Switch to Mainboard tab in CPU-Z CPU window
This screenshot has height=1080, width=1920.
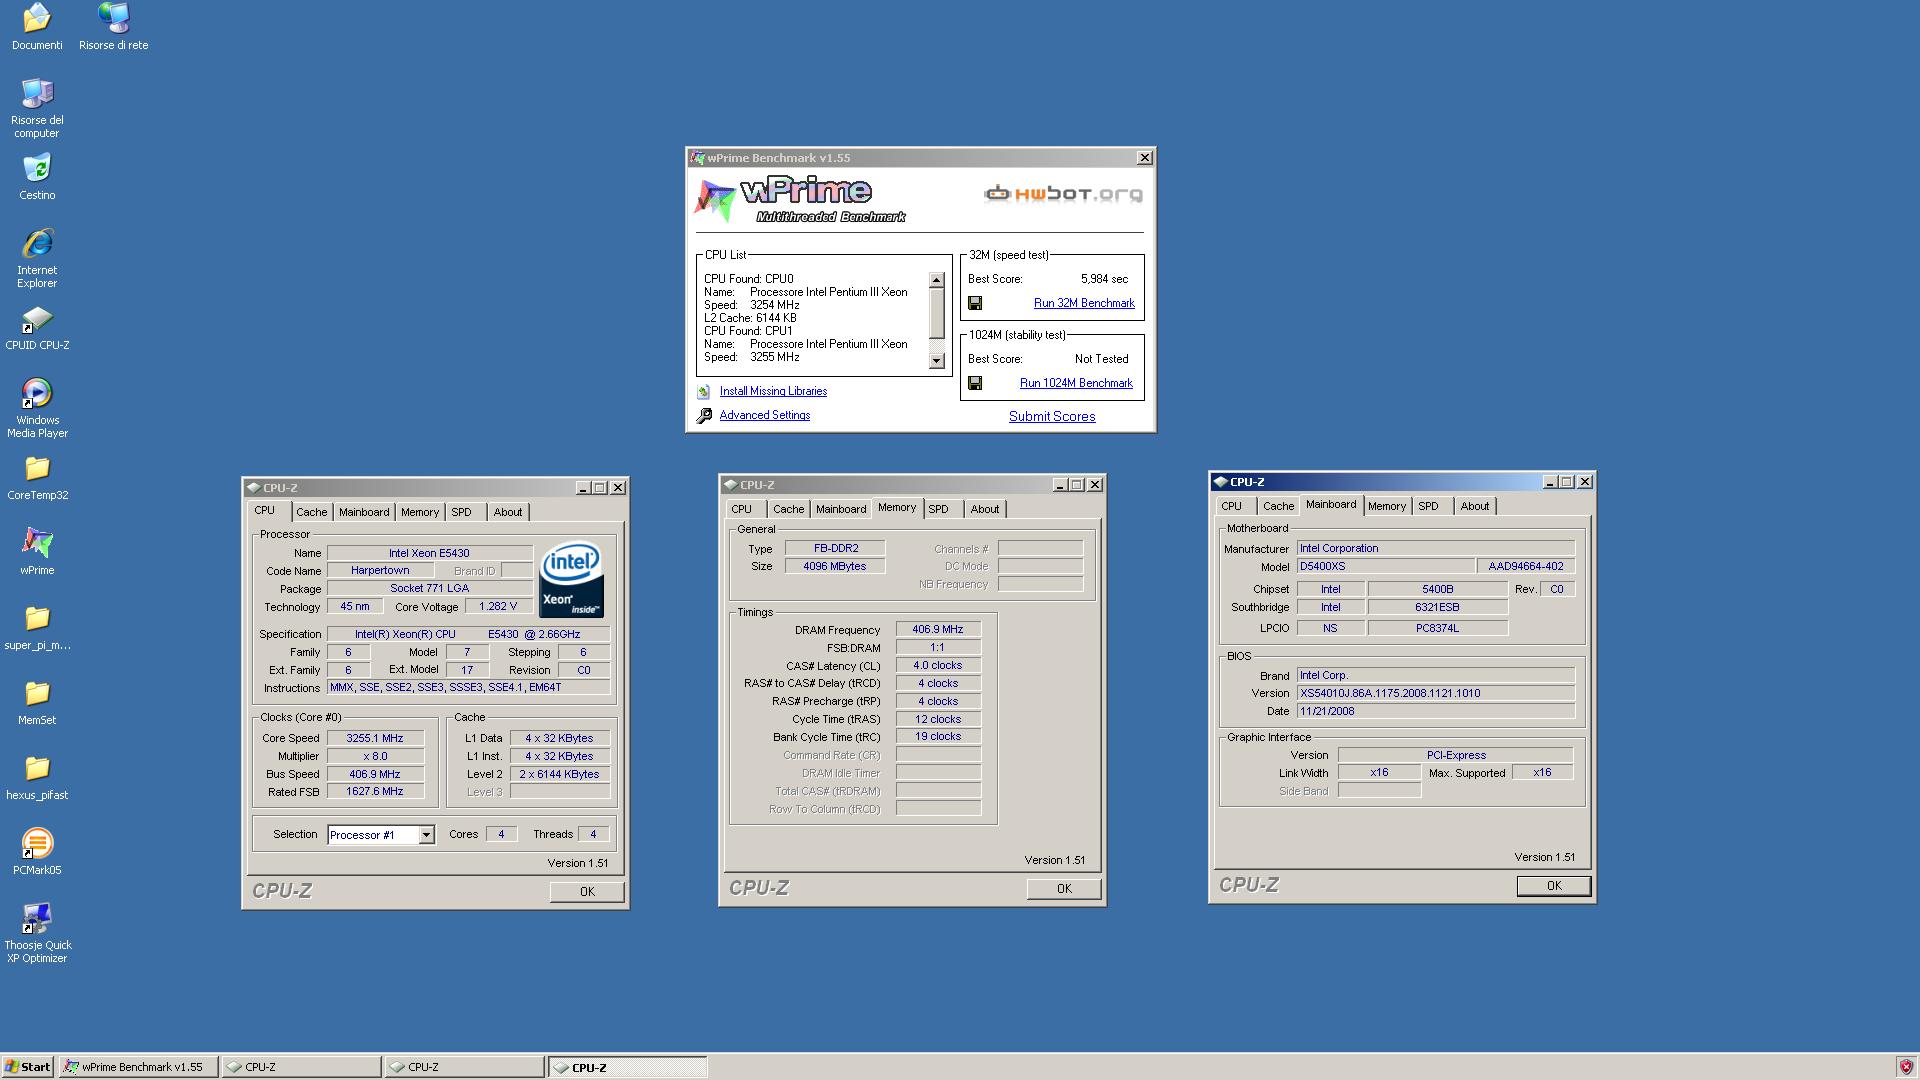tap(364, 512)
